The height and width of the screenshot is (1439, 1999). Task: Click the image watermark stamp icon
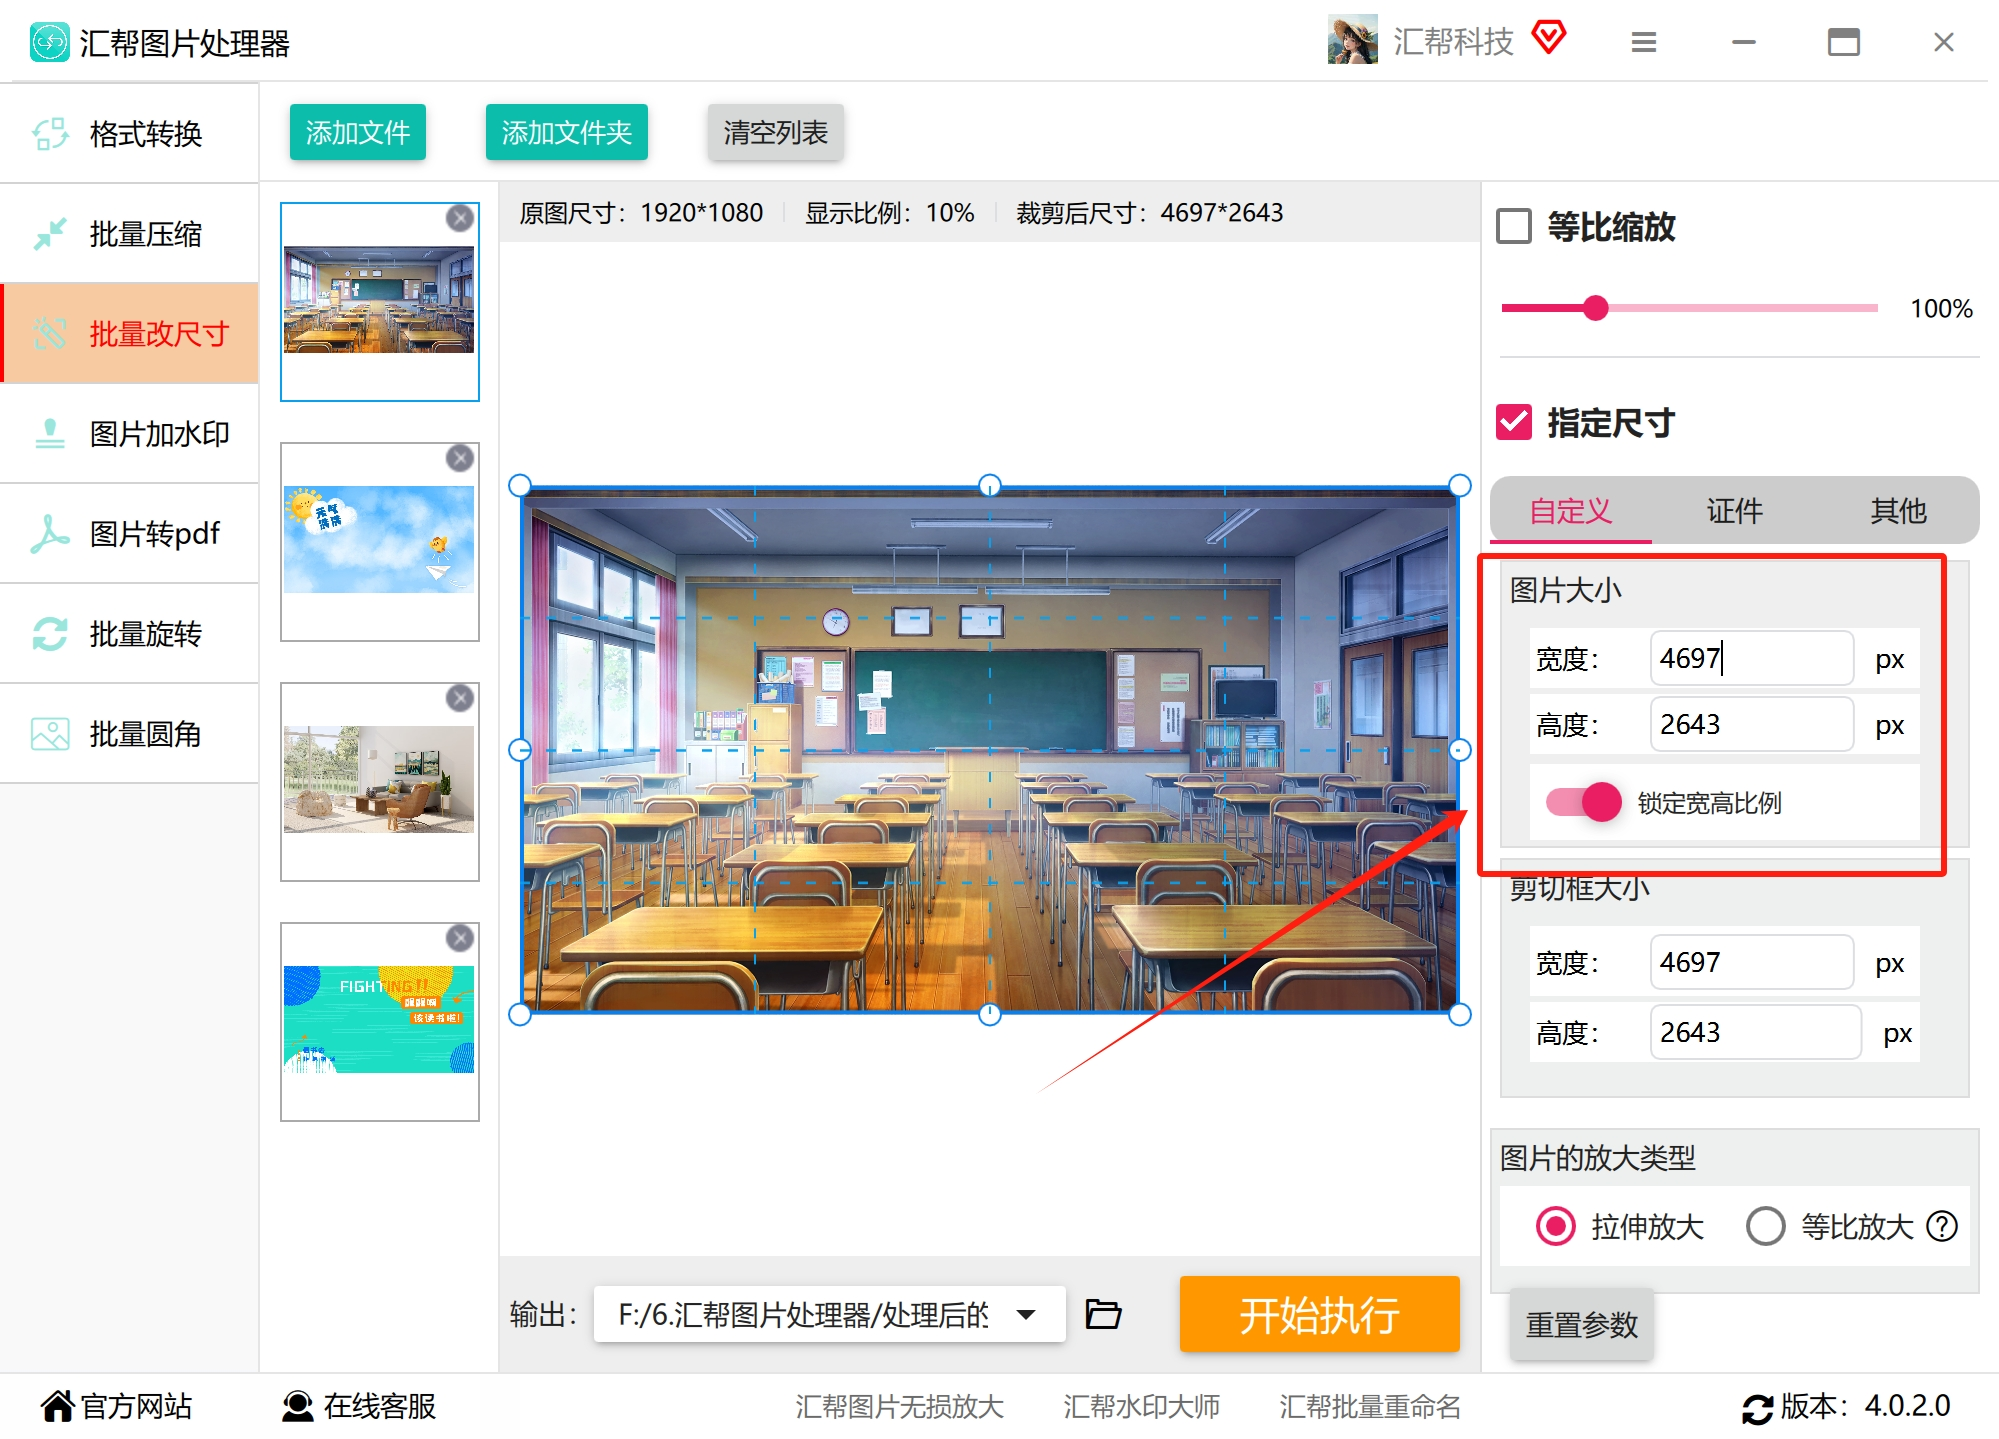[50, 434]
